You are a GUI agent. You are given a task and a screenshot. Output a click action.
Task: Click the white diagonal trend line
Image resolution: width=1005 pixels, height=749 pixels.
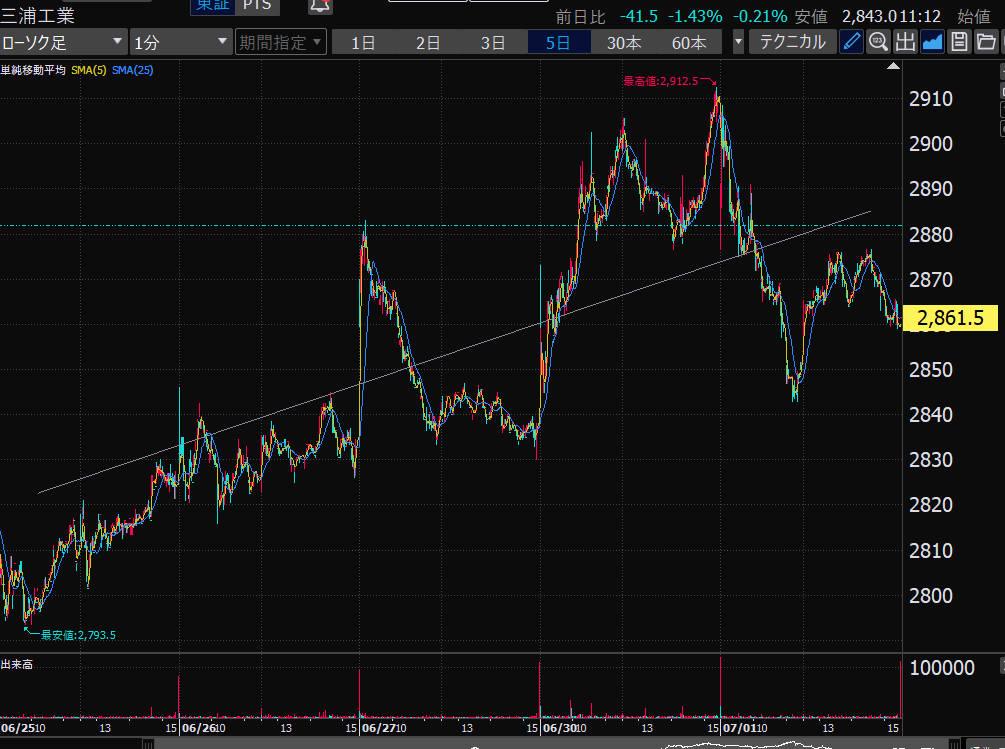click(454, 352)
